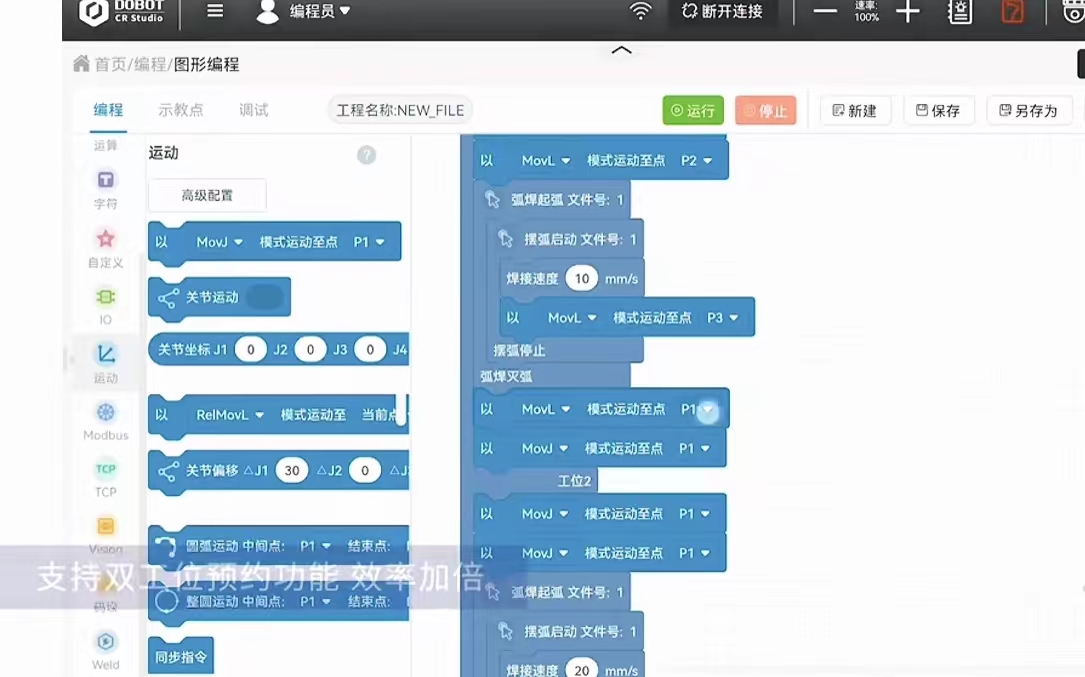Click the help question mark icon
Viewport: 1085px width, 677px height.
(x=367, y=155)
